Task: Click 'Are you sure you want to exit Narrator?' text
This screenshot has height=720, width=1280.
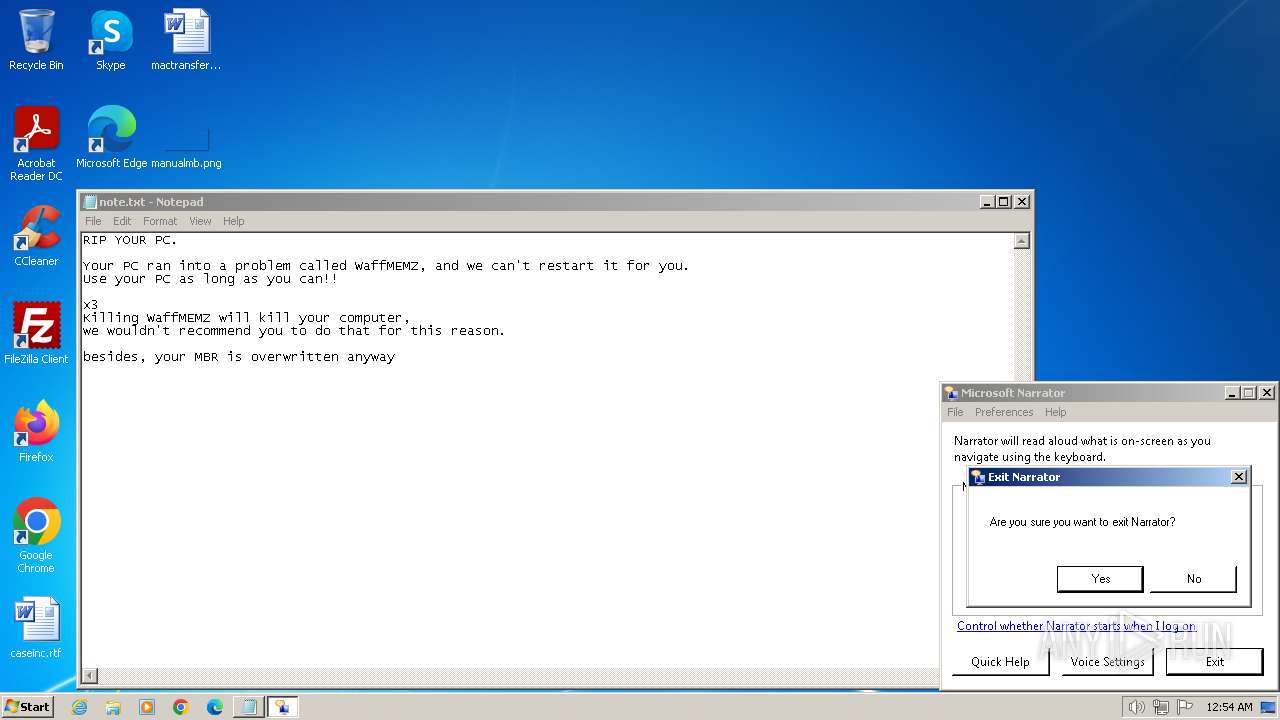Action: click(1082, 522)
